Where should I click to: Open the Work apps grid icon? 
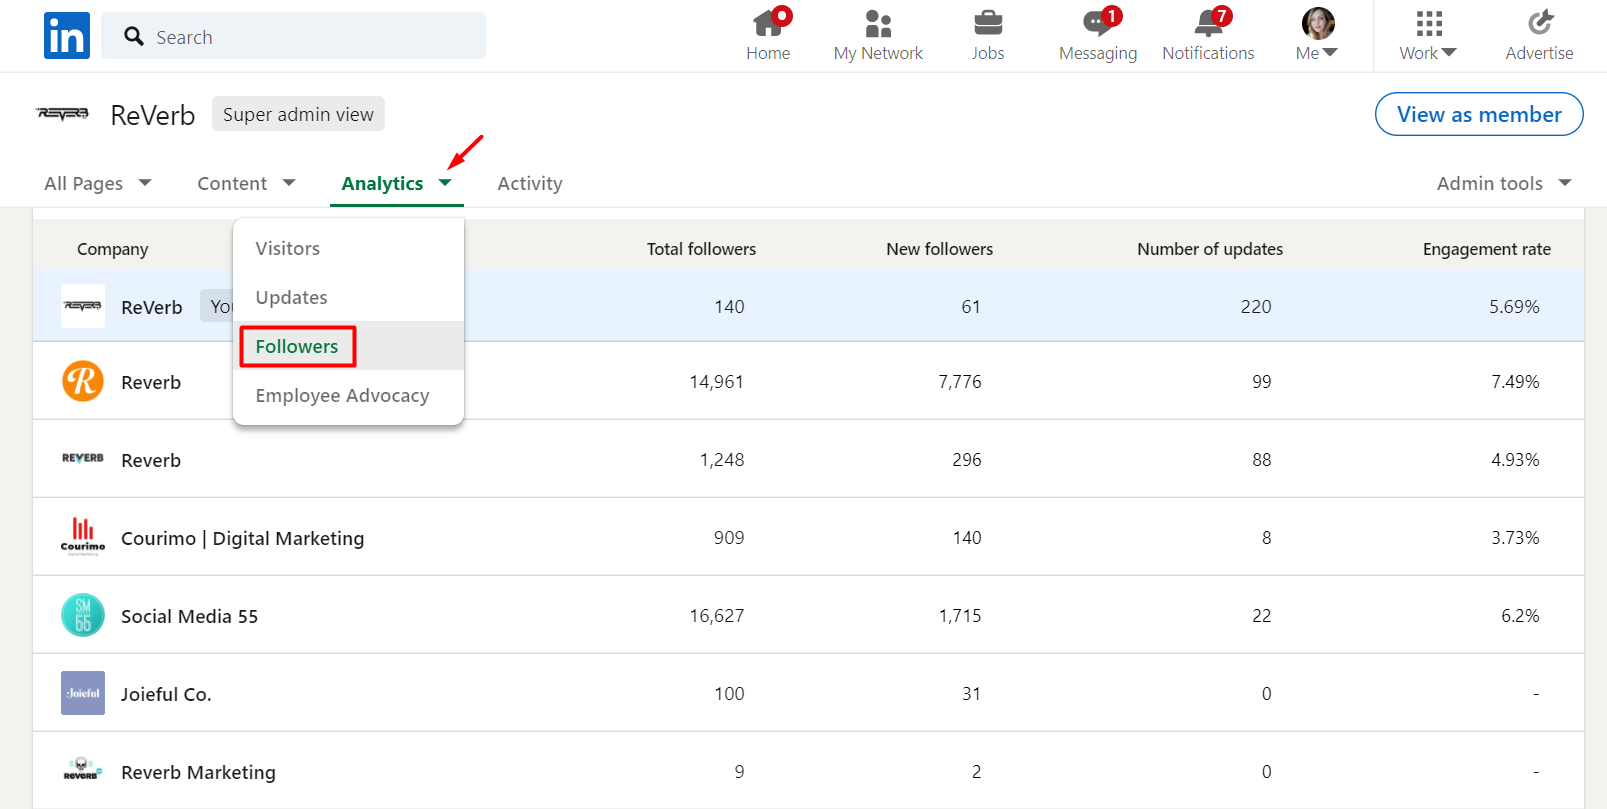pos(1429,23)
